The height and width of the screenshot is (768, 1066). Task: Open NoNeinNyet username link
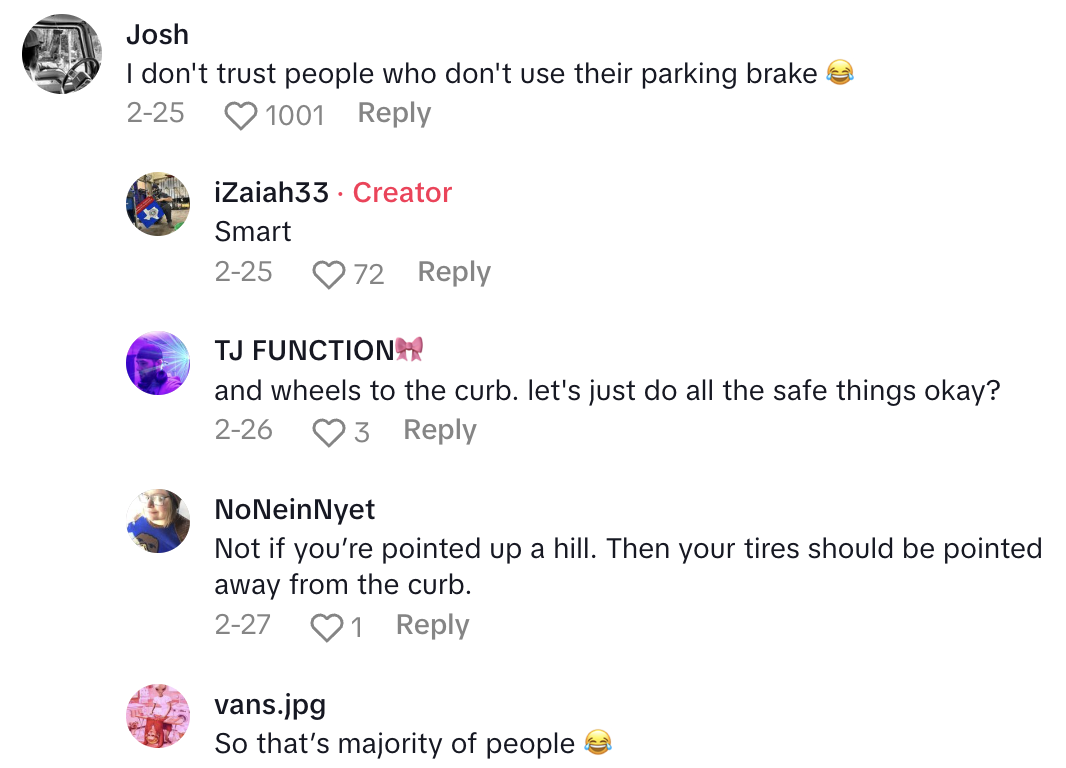[x=295, y=509]
